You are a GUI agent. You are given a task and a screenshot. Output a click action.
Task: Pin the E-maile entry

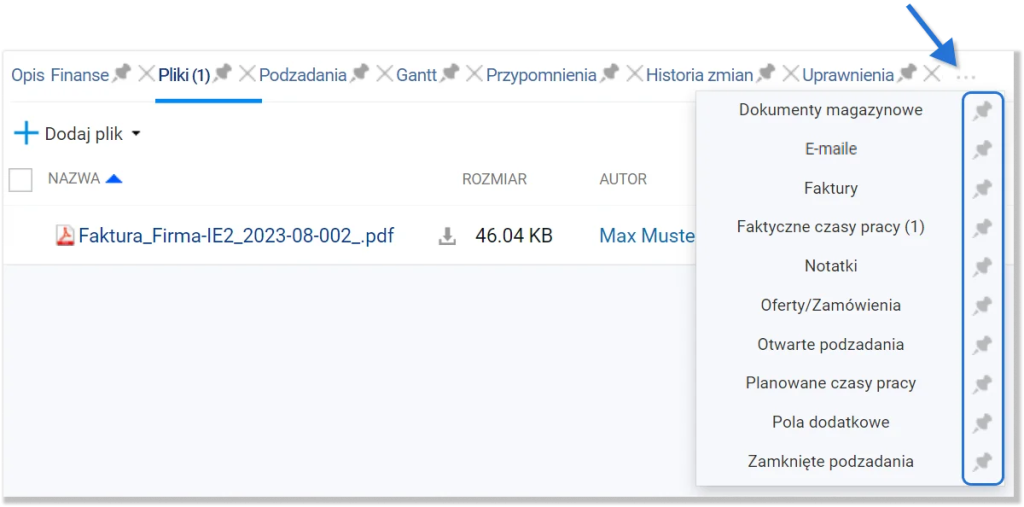click(x=982, y=150)
